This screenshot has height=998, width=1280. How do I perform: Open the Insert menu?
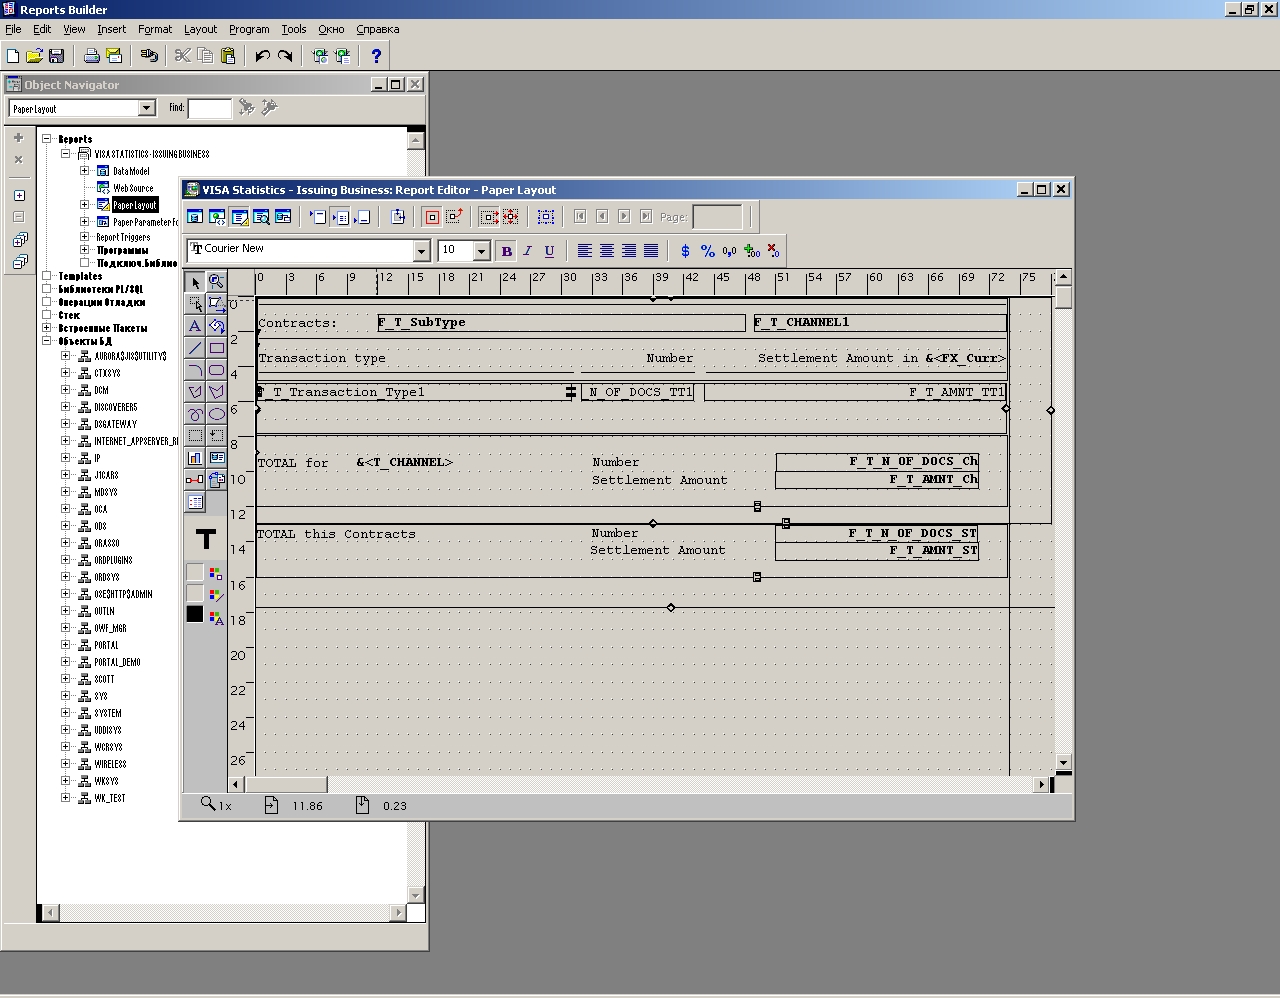[111, 29]
